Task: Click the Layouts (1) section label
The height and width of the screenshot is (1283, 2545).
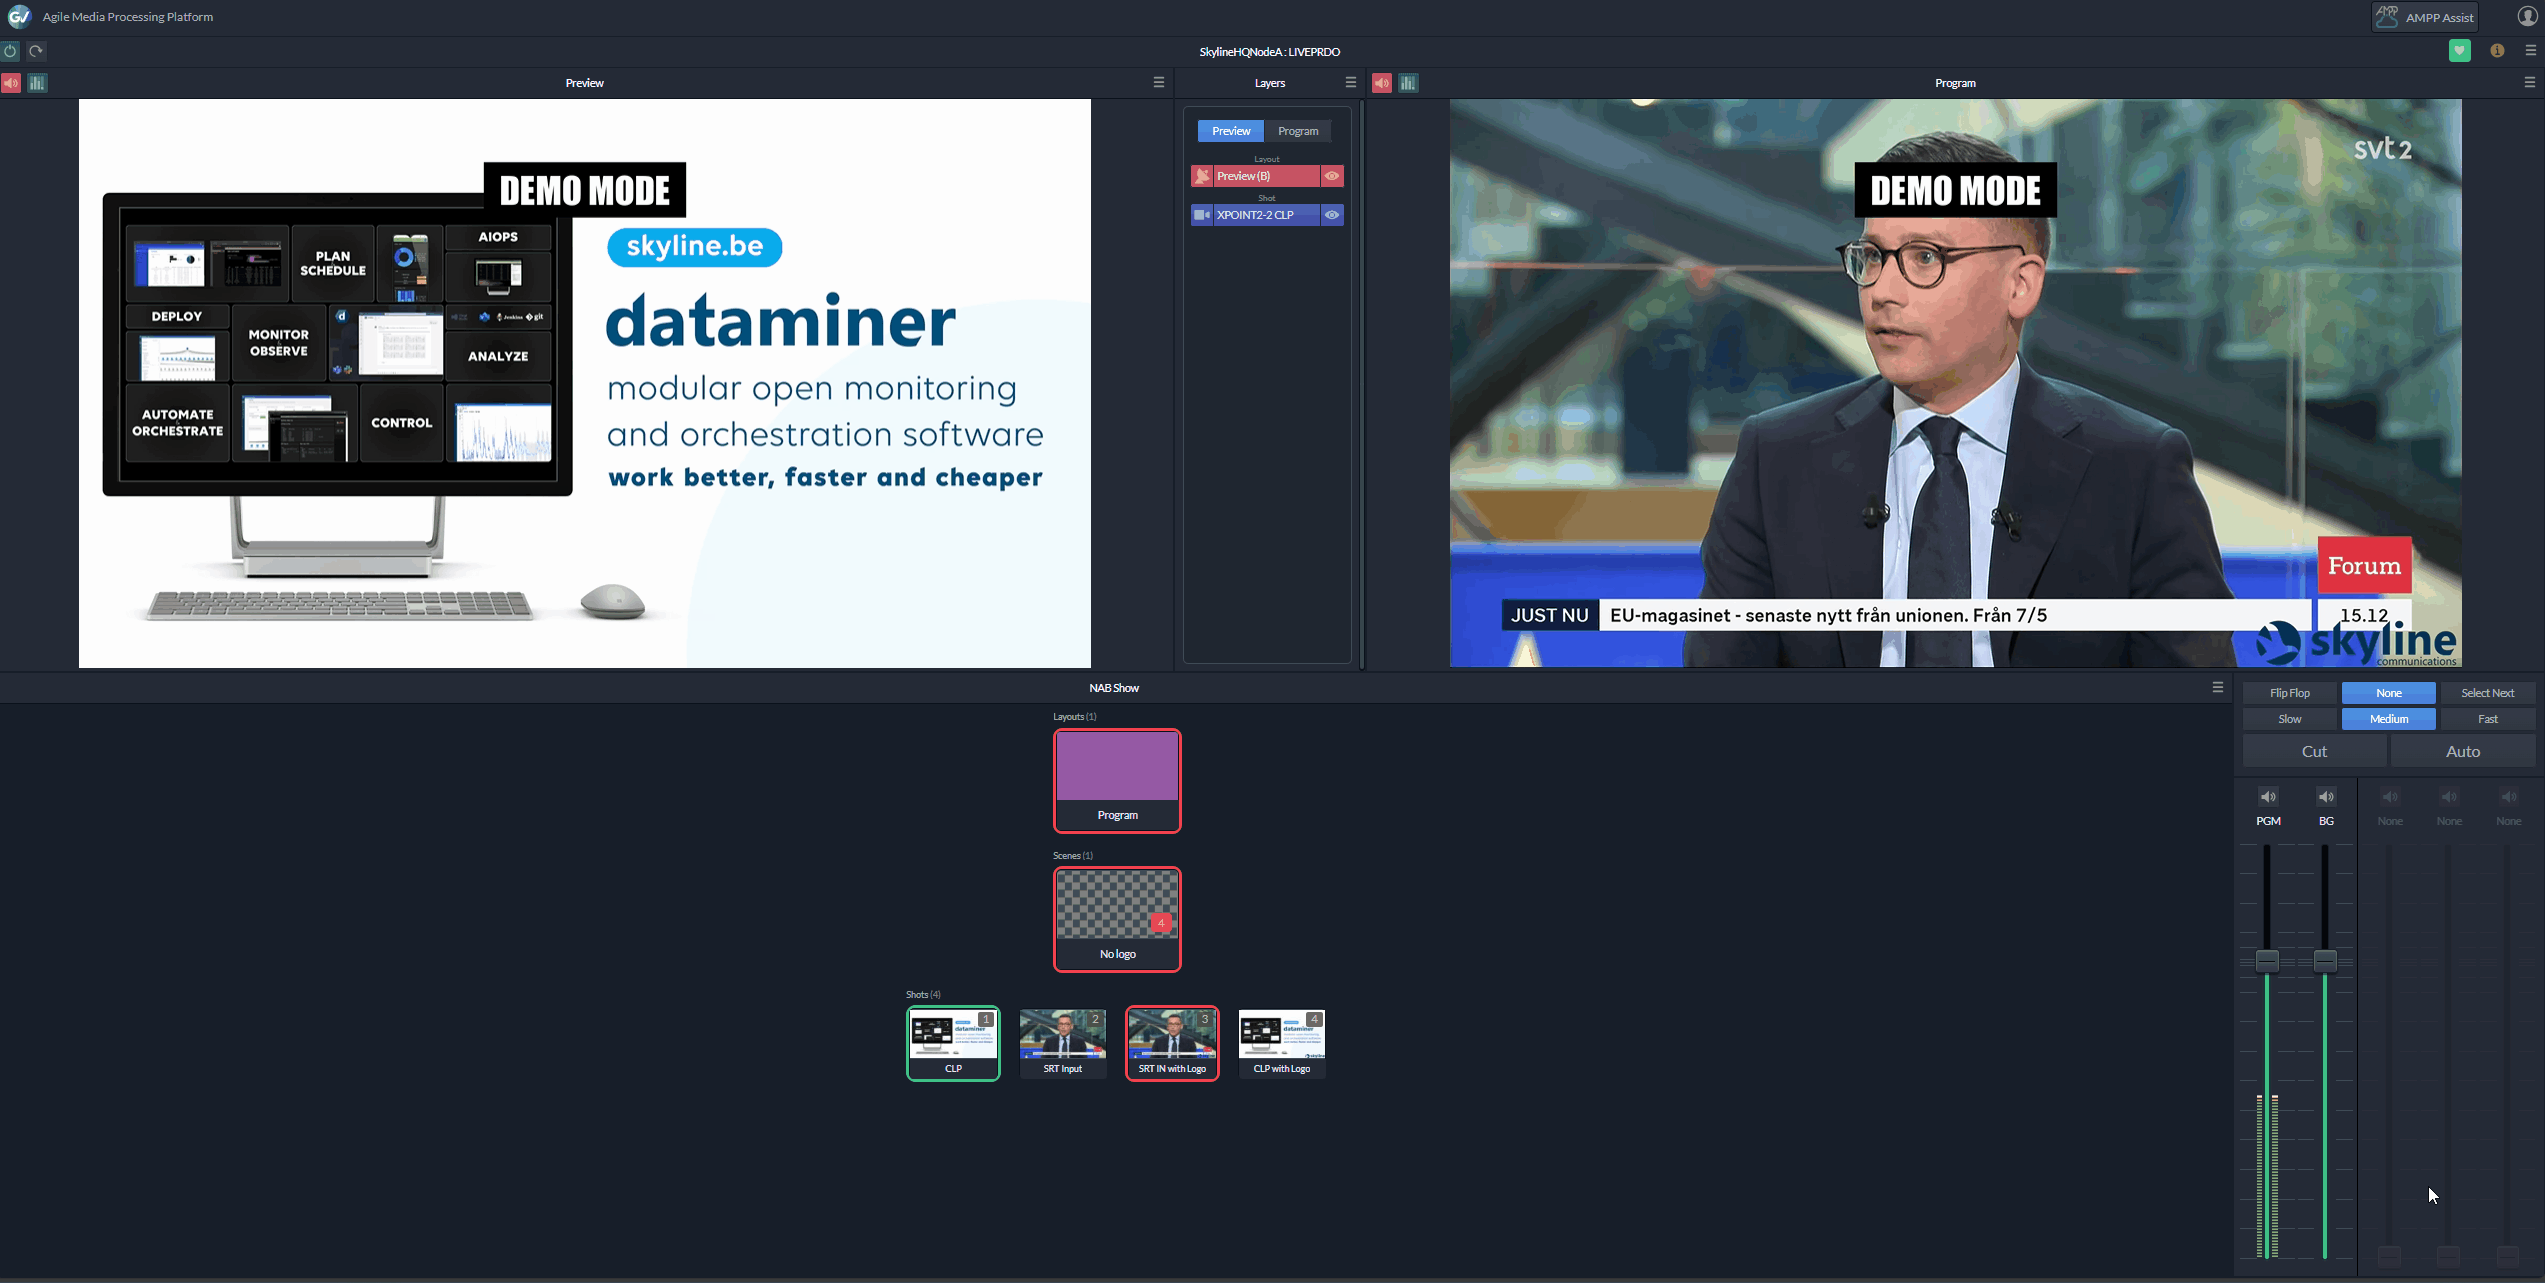Action: (x=1074, y=717)
